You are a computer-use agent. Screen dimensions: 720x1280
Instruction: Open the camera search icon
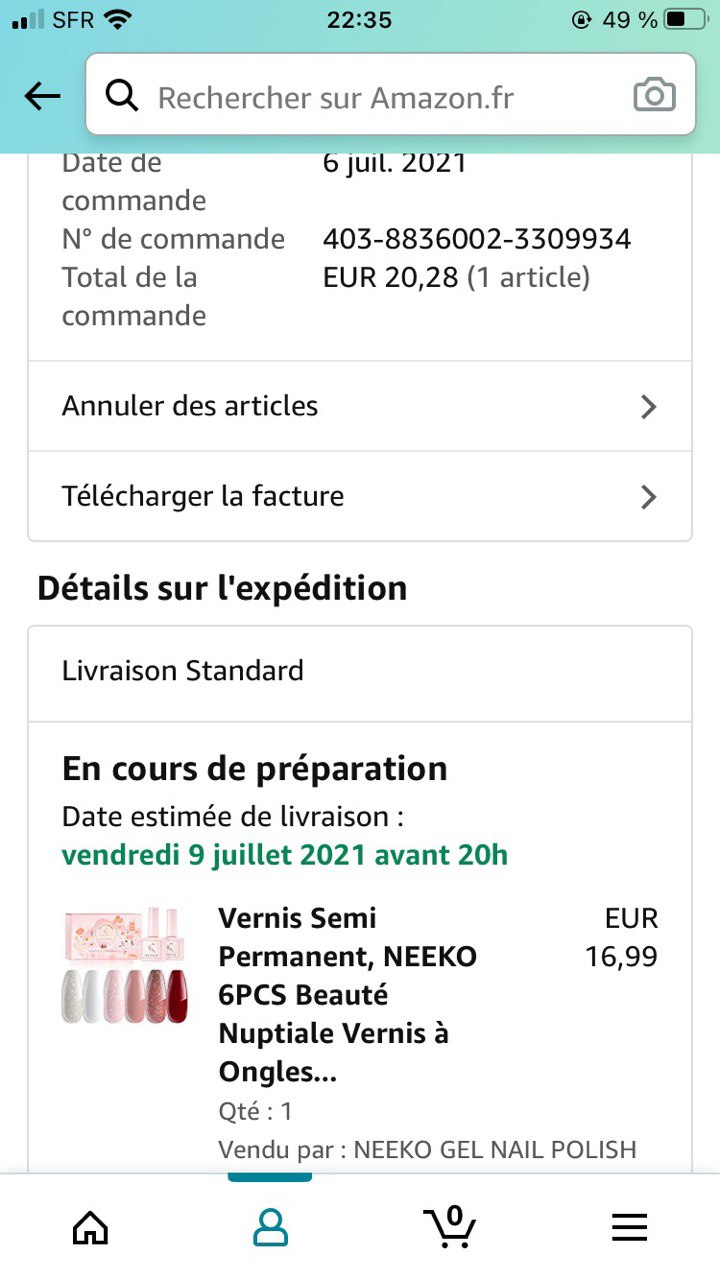[x=654, y=96]
